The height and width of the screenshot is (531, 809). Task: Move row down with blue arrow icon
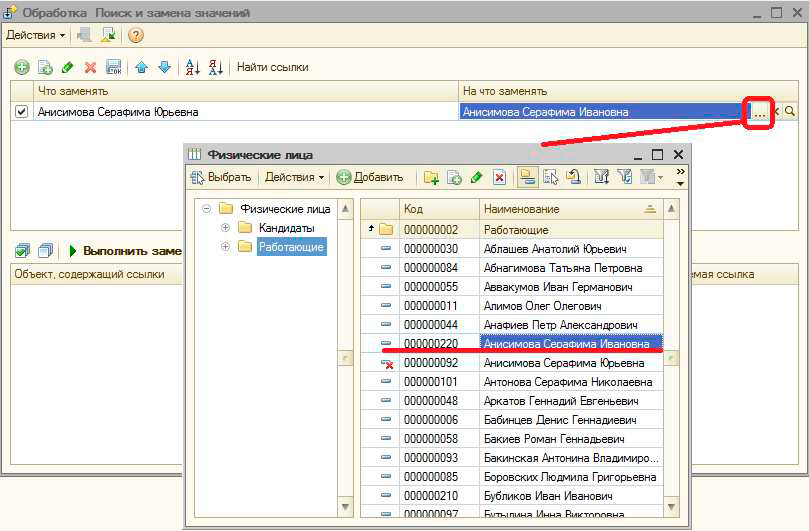(x=164, y=67)
